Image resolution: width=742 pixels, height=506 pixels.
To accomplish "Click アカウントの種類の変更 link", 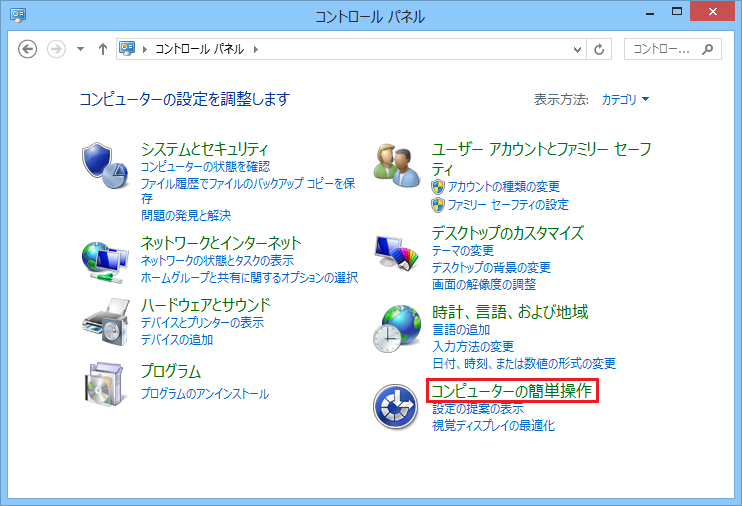I will pos(504,186).
